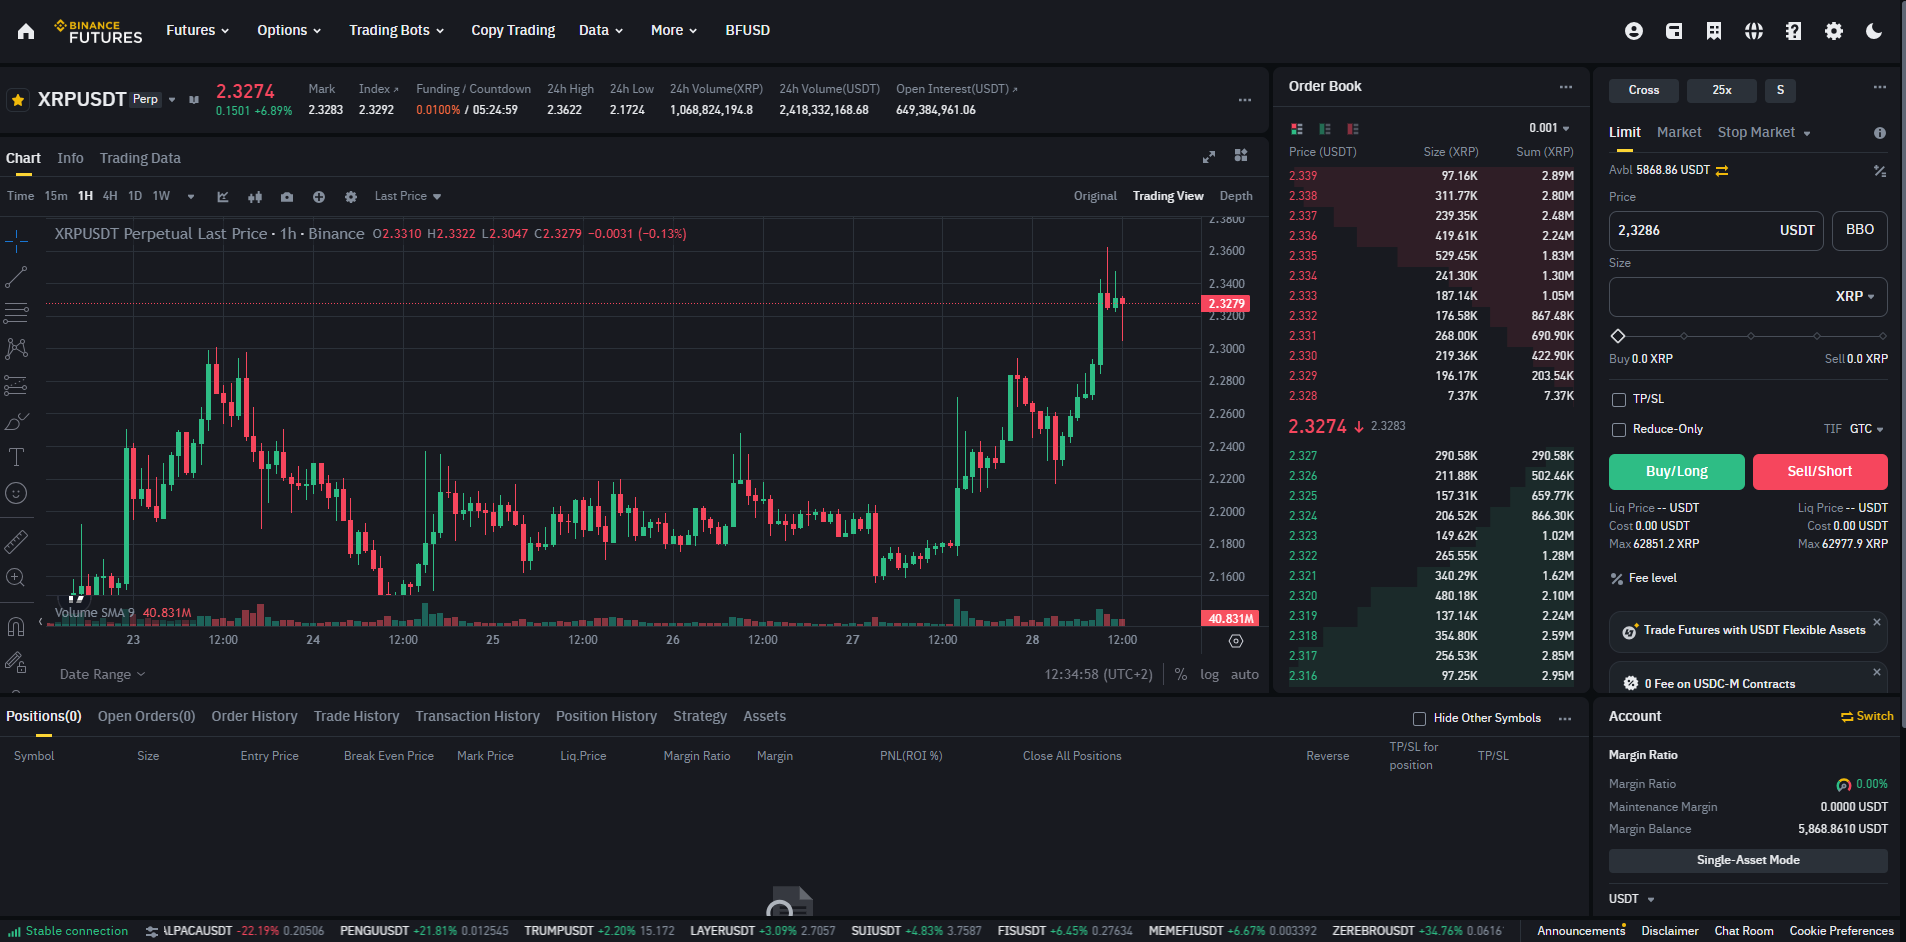Switch chart to Original view
The height and width of the screenshot is (942, 1906).
click(1095, 196)
